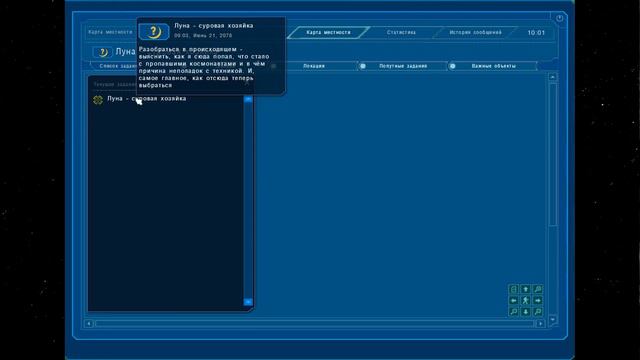Click the quest list scroll-down arrow

pos(248,302)
